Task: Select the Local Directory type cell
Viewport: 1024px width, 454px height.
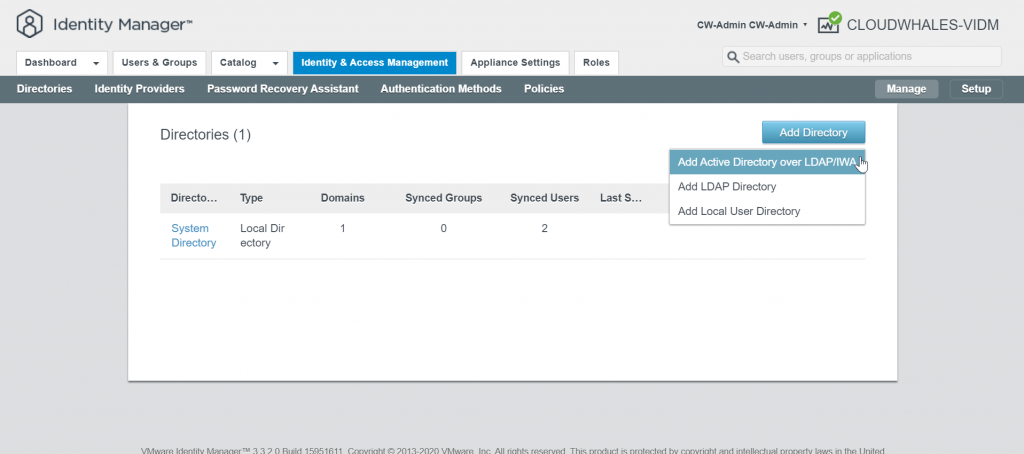Action: tap(263, 236)
